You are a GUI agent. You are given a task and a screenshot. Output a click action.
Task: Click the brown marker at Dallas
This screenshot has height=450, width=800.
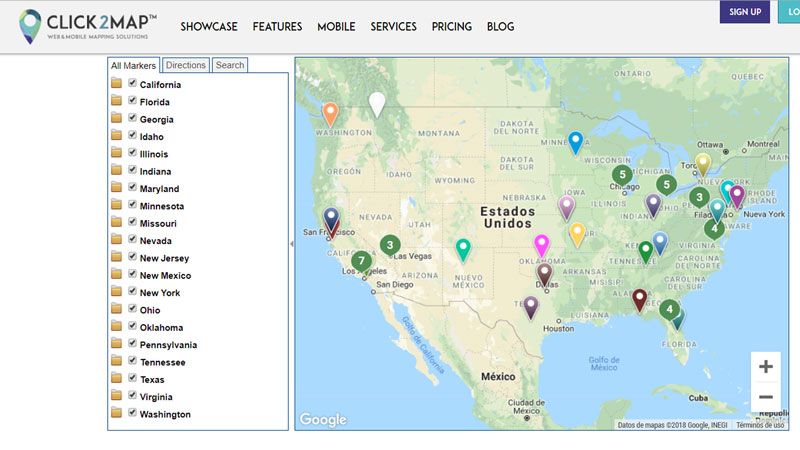point(544,273)
